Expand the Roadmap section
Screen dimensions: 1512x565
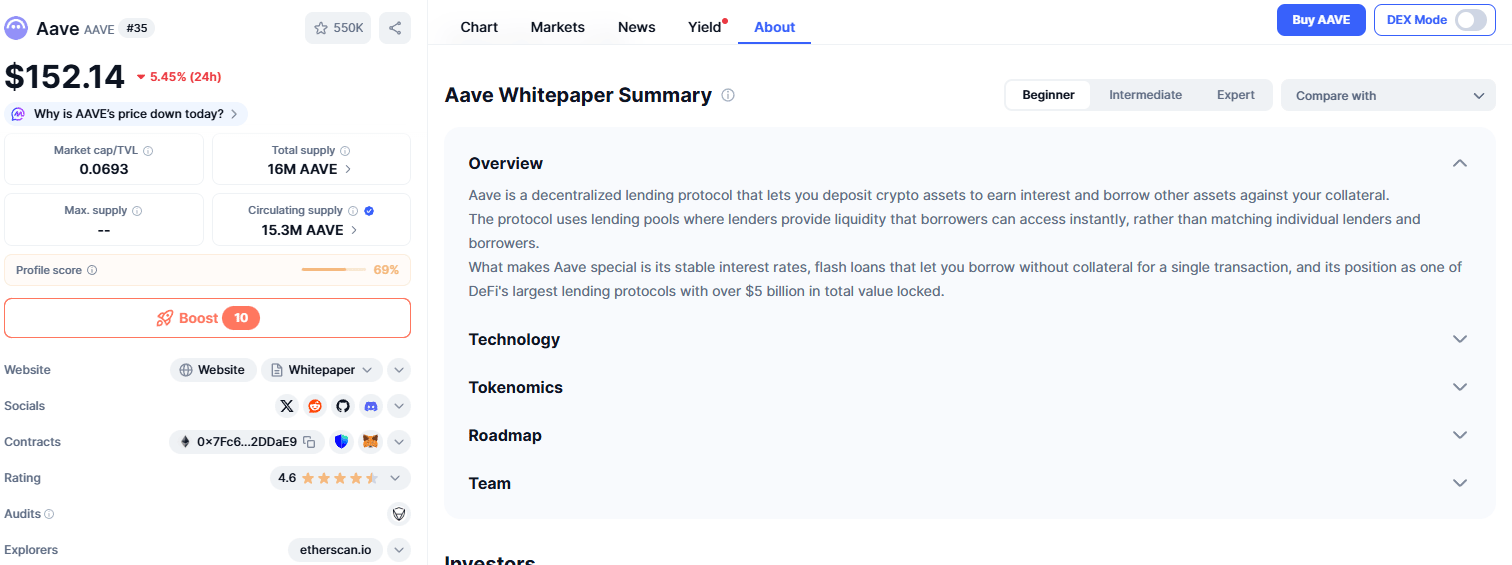[x=1460, y=435]
